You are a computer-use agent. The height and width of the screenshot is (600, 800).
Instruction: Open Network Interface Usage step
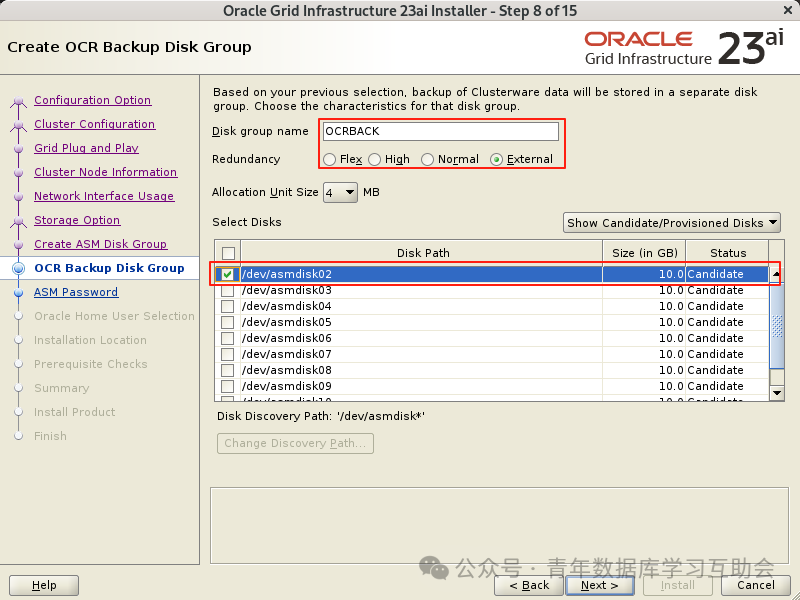pos(104,196)
